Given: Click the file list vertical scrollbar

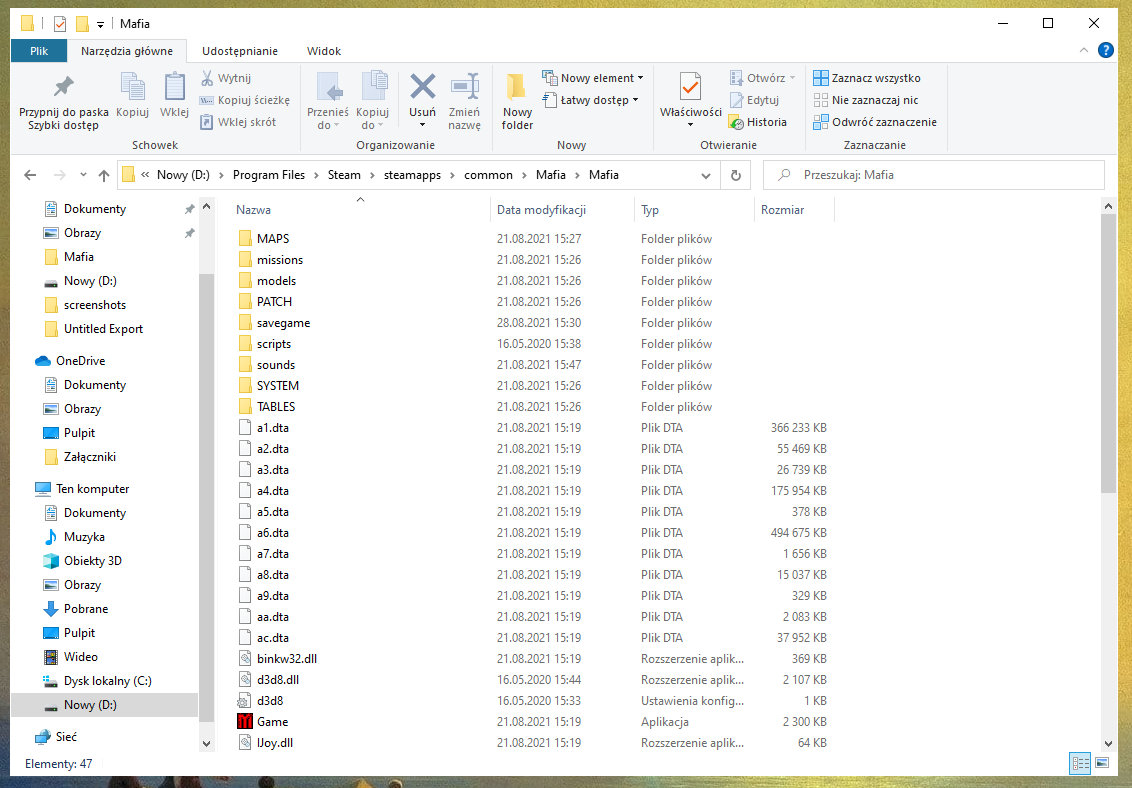Looking at the screenshot, I should tap(1108, 354).
